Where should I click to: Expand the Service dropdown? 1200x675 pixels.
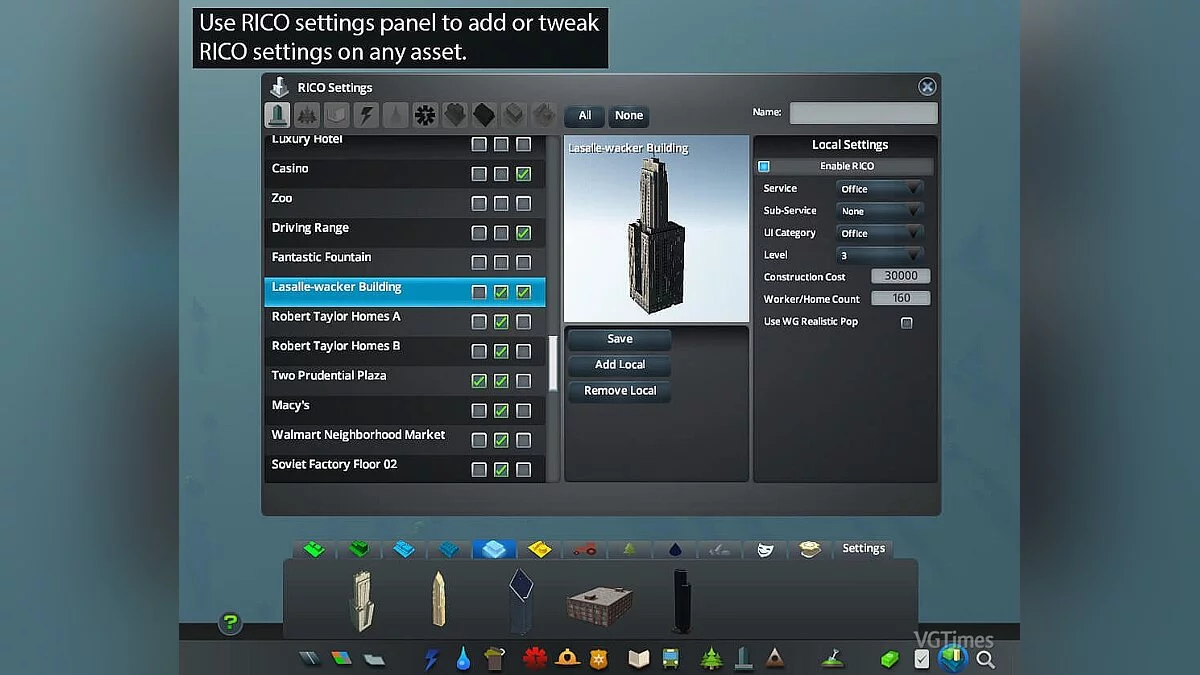[x=879, y=189]
